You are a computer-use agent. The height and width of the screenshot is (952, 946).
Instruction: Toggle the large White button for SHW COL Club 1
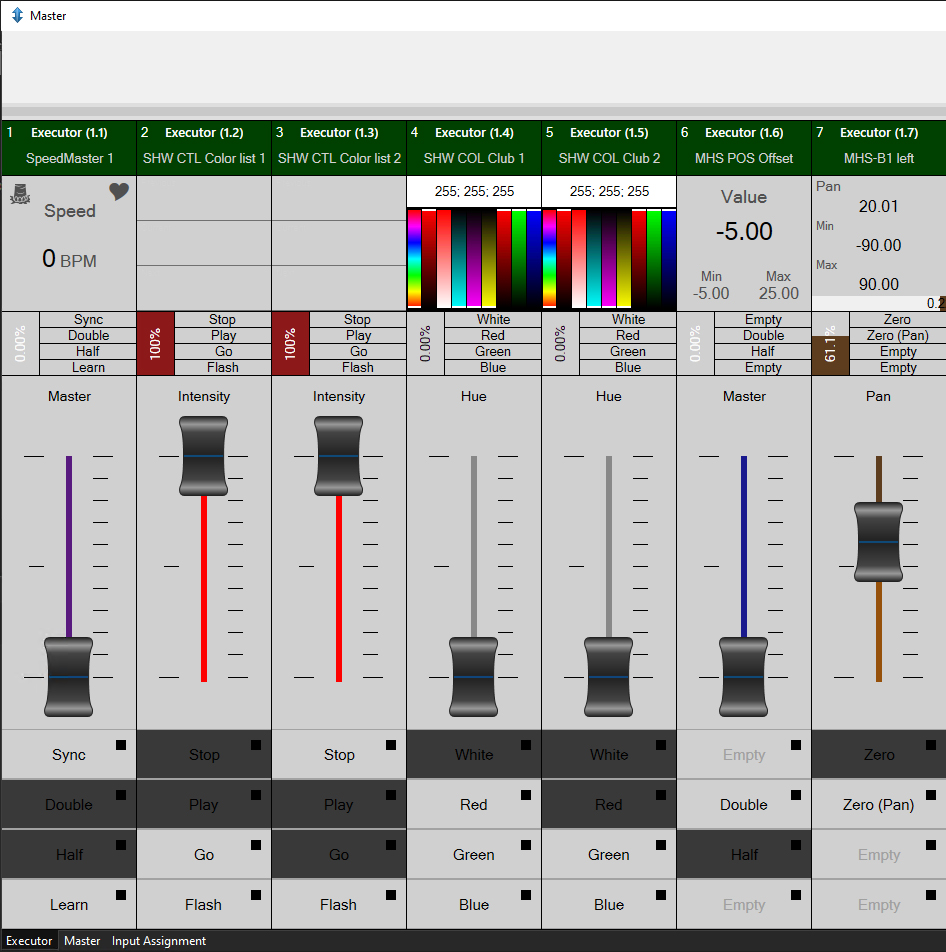click(473, 755)
